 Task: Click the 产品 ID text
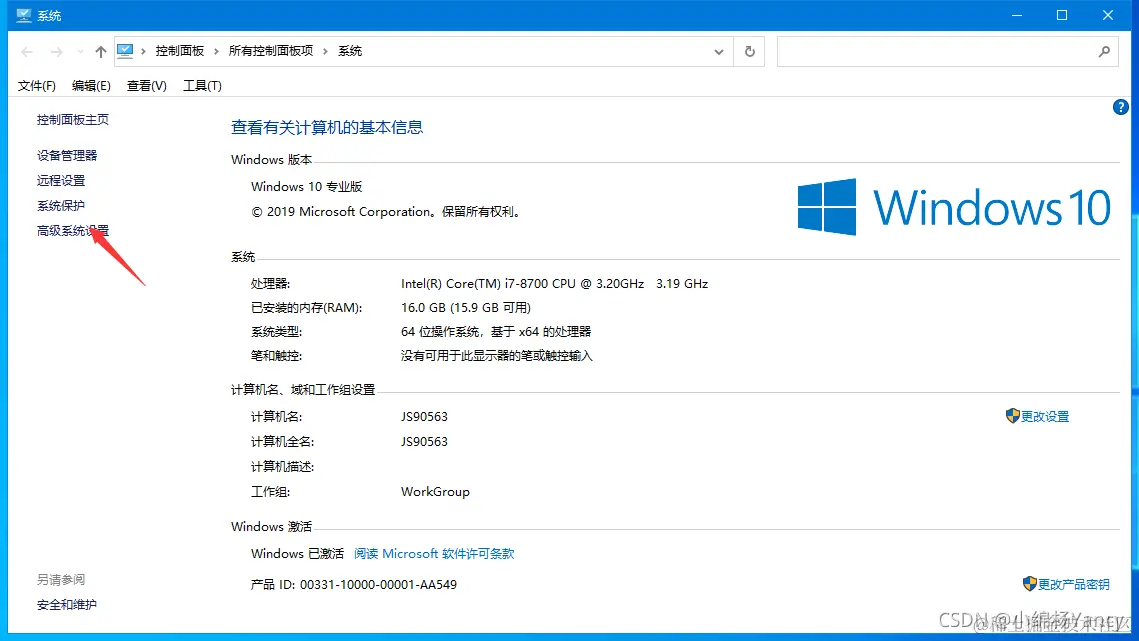[x=354, y=585]
